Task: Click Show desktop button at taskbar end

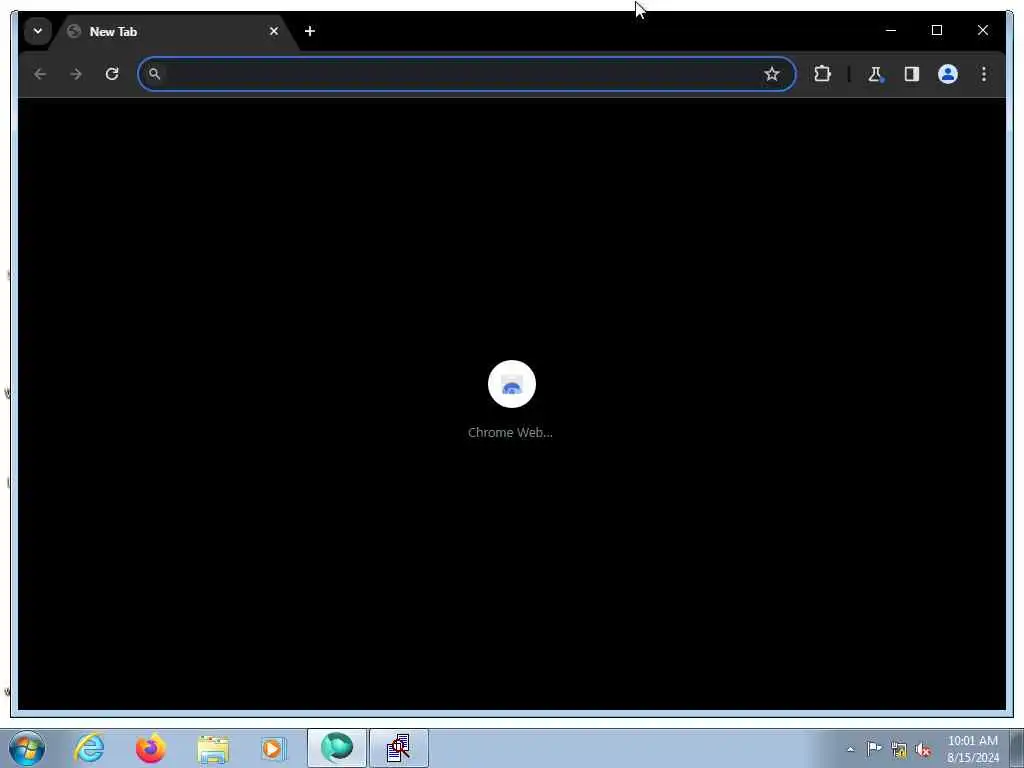Action: pos(1017,748)
